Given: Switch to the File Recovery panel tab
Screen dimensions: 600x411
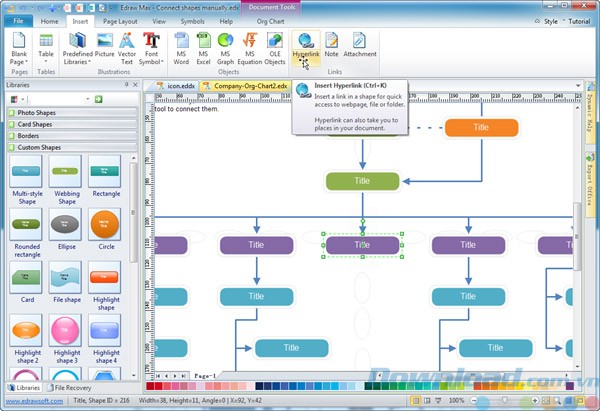Looking at the screenshot, I should pyautogui.click(x=74, y=386).
